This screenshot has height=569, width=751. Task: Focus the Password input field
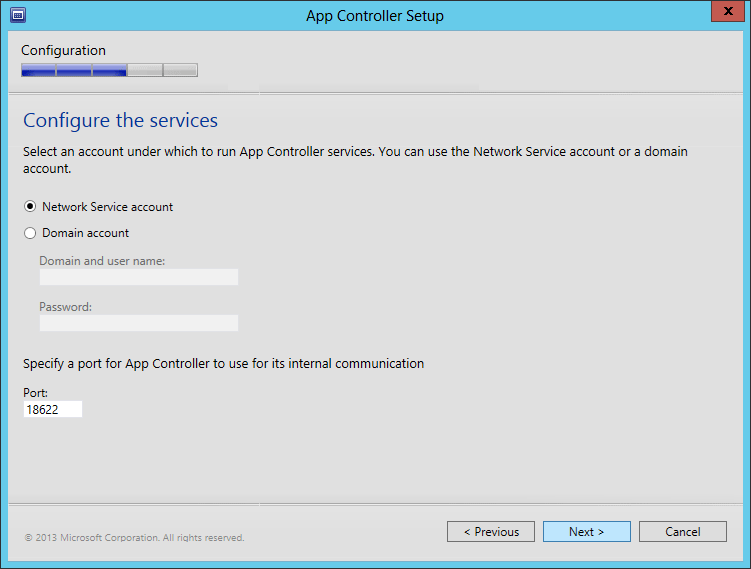(138, 323)
